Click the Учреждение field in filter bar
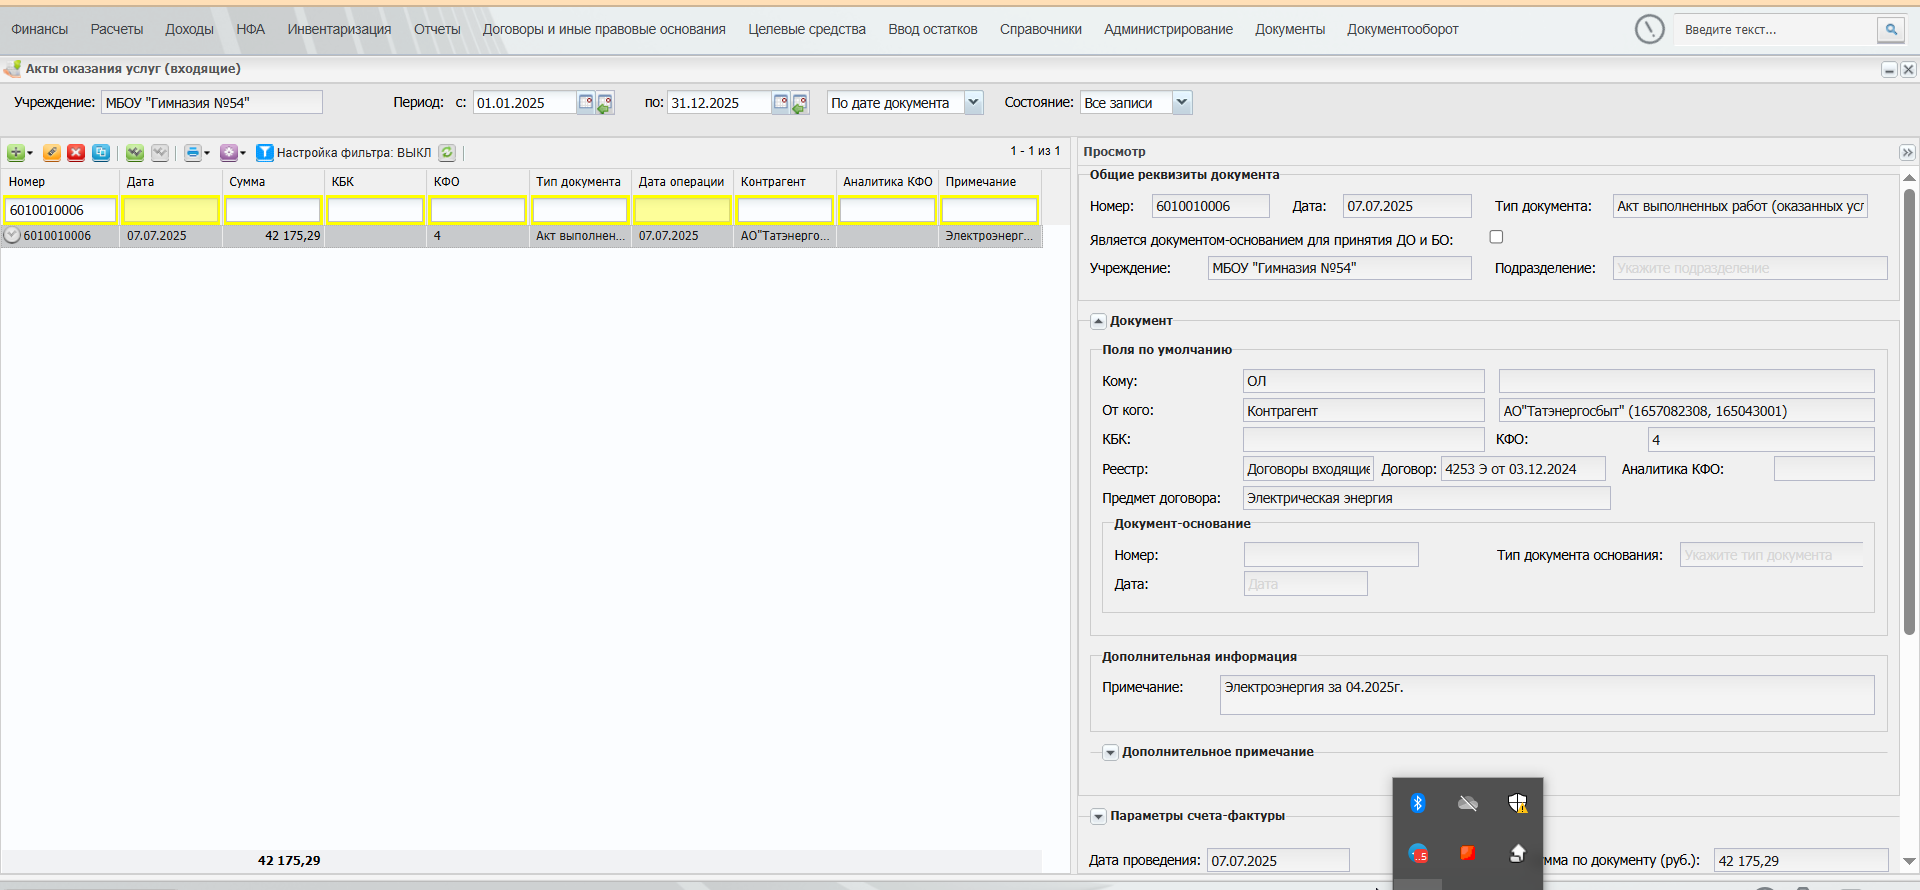The image size is (1920, 890). tap(212, 102)
